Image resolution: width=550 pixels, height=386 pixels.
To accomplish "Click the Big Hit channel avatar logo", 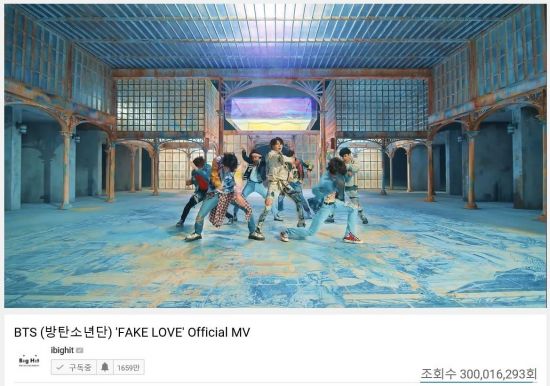I will coord(29,361).
